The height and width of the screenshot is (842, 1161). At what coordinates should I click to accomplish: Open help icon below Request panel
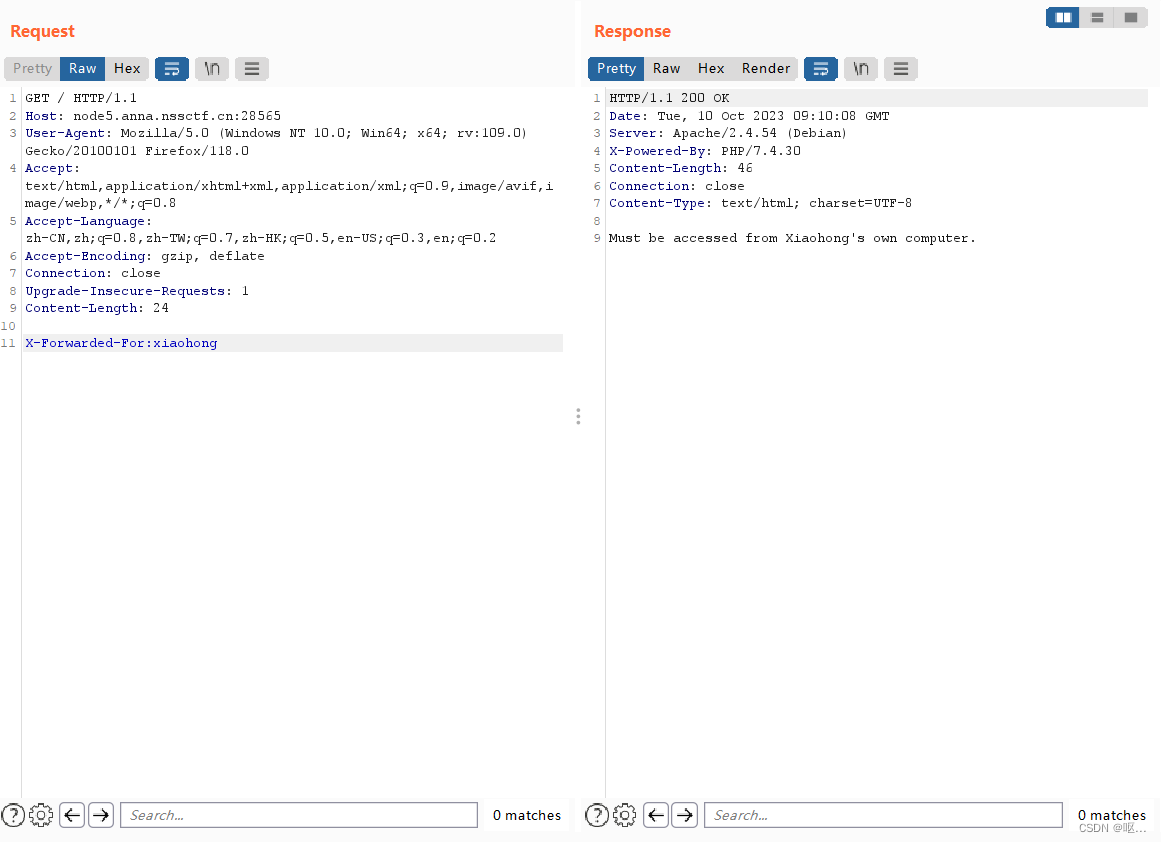coord(13,815)
